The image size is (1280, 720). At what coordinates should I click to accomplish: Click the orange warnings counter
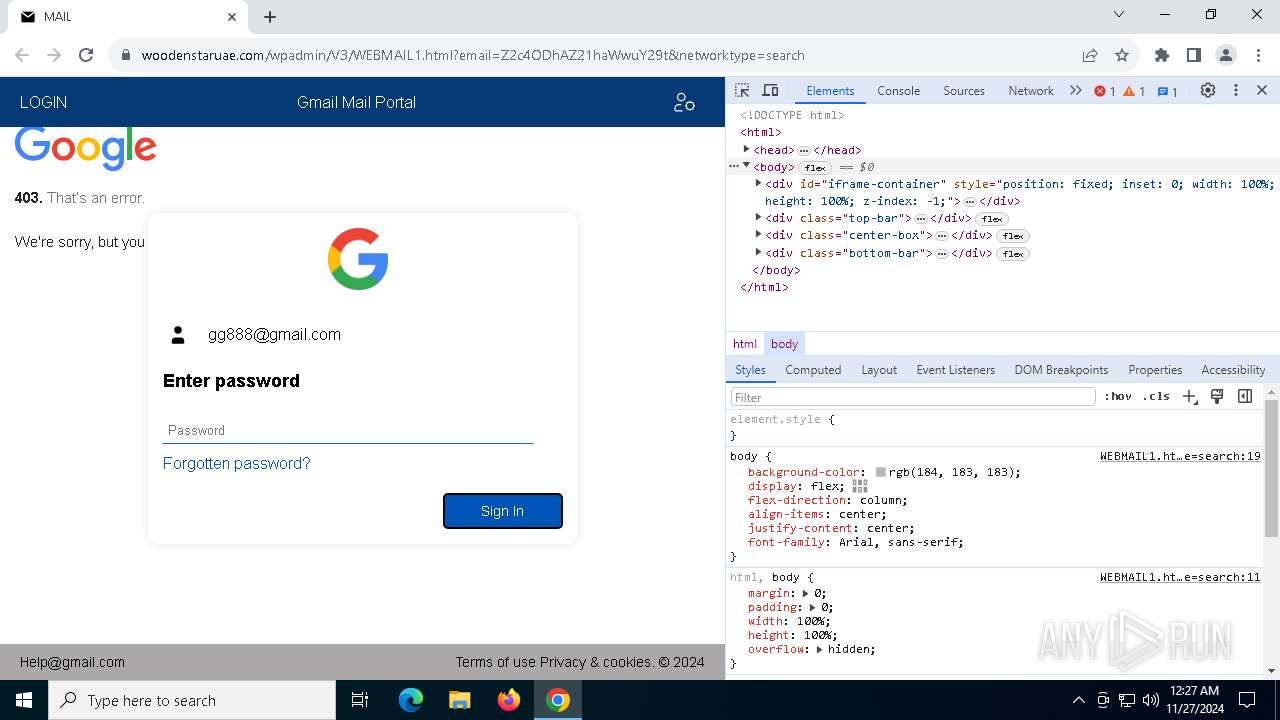pyautogui.click(x=1134, y=91)
